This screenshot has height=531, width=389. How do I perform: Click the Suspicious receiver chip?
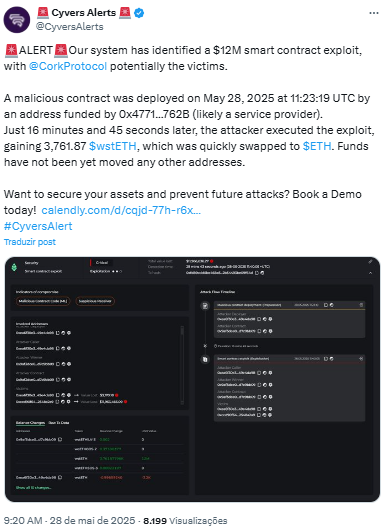pos(95,301)
